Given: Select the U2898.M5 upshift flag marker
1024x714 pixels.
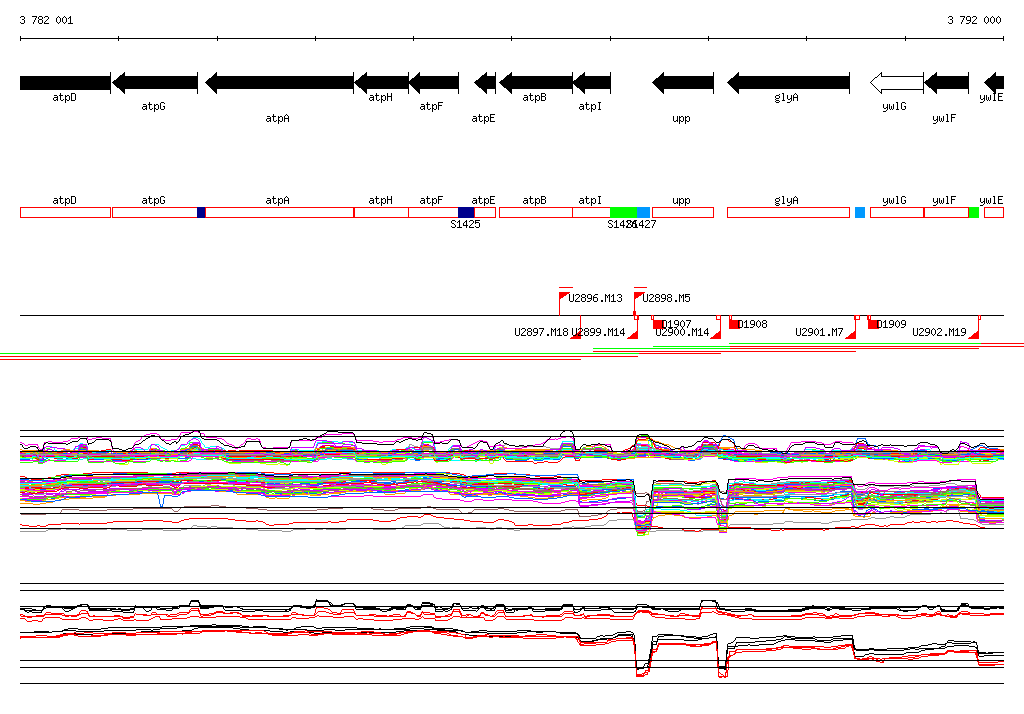Looking at the screenshot, I should click(x=639, y=297).
